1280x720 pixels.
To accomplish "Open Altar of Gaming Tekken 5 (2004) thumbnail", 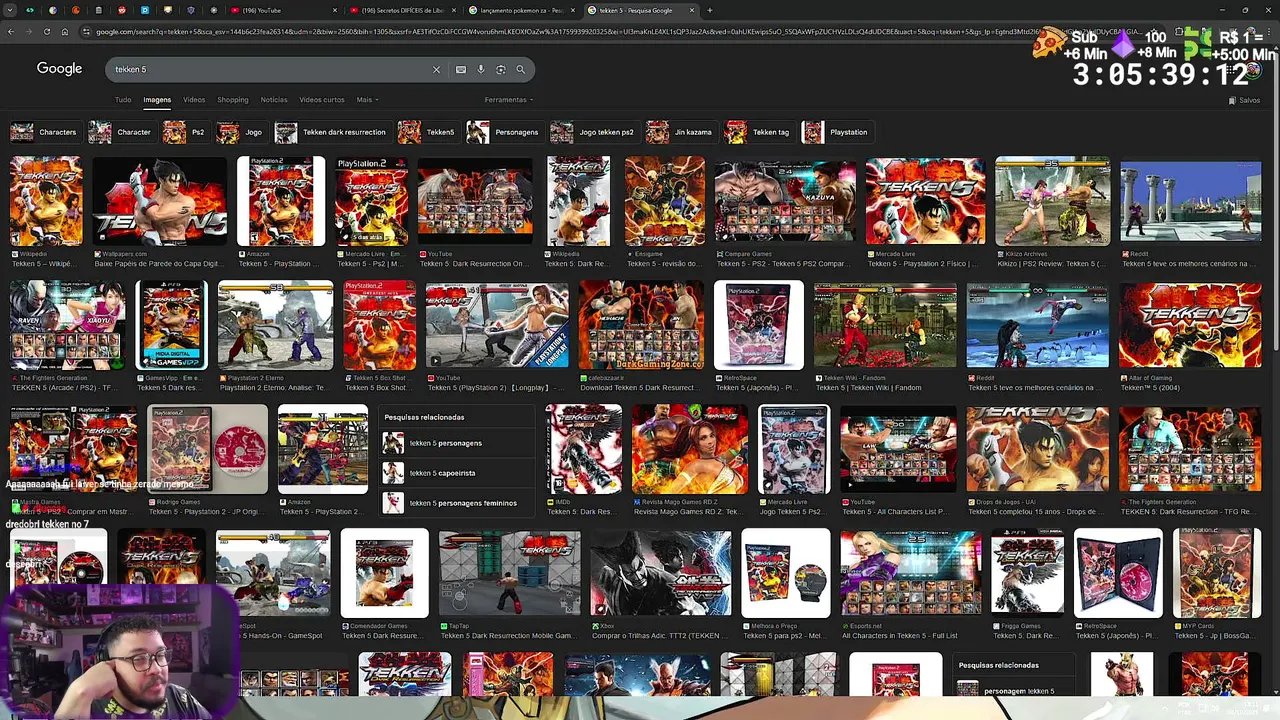I will point(1190,325).
